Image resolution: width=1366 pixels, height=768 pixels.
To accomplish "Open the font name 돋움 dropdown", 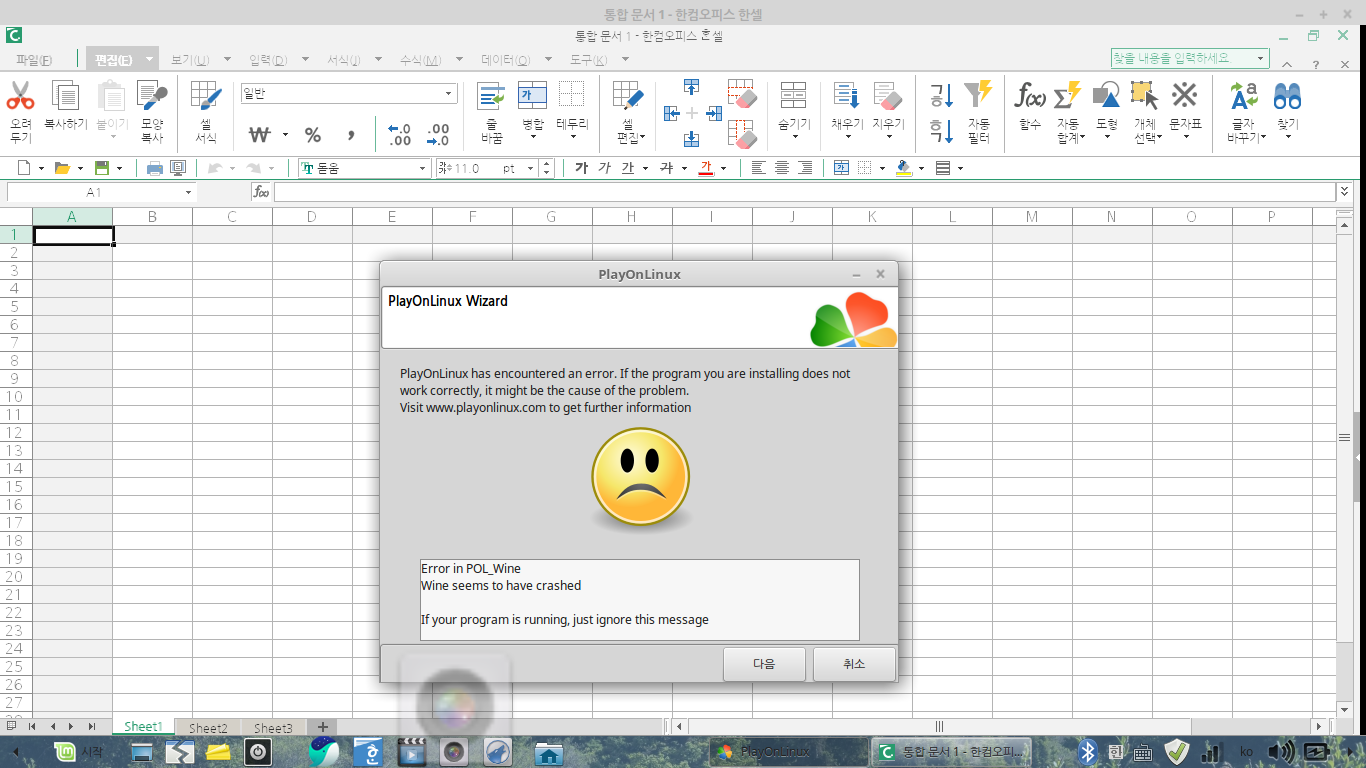I will (423, 168).
